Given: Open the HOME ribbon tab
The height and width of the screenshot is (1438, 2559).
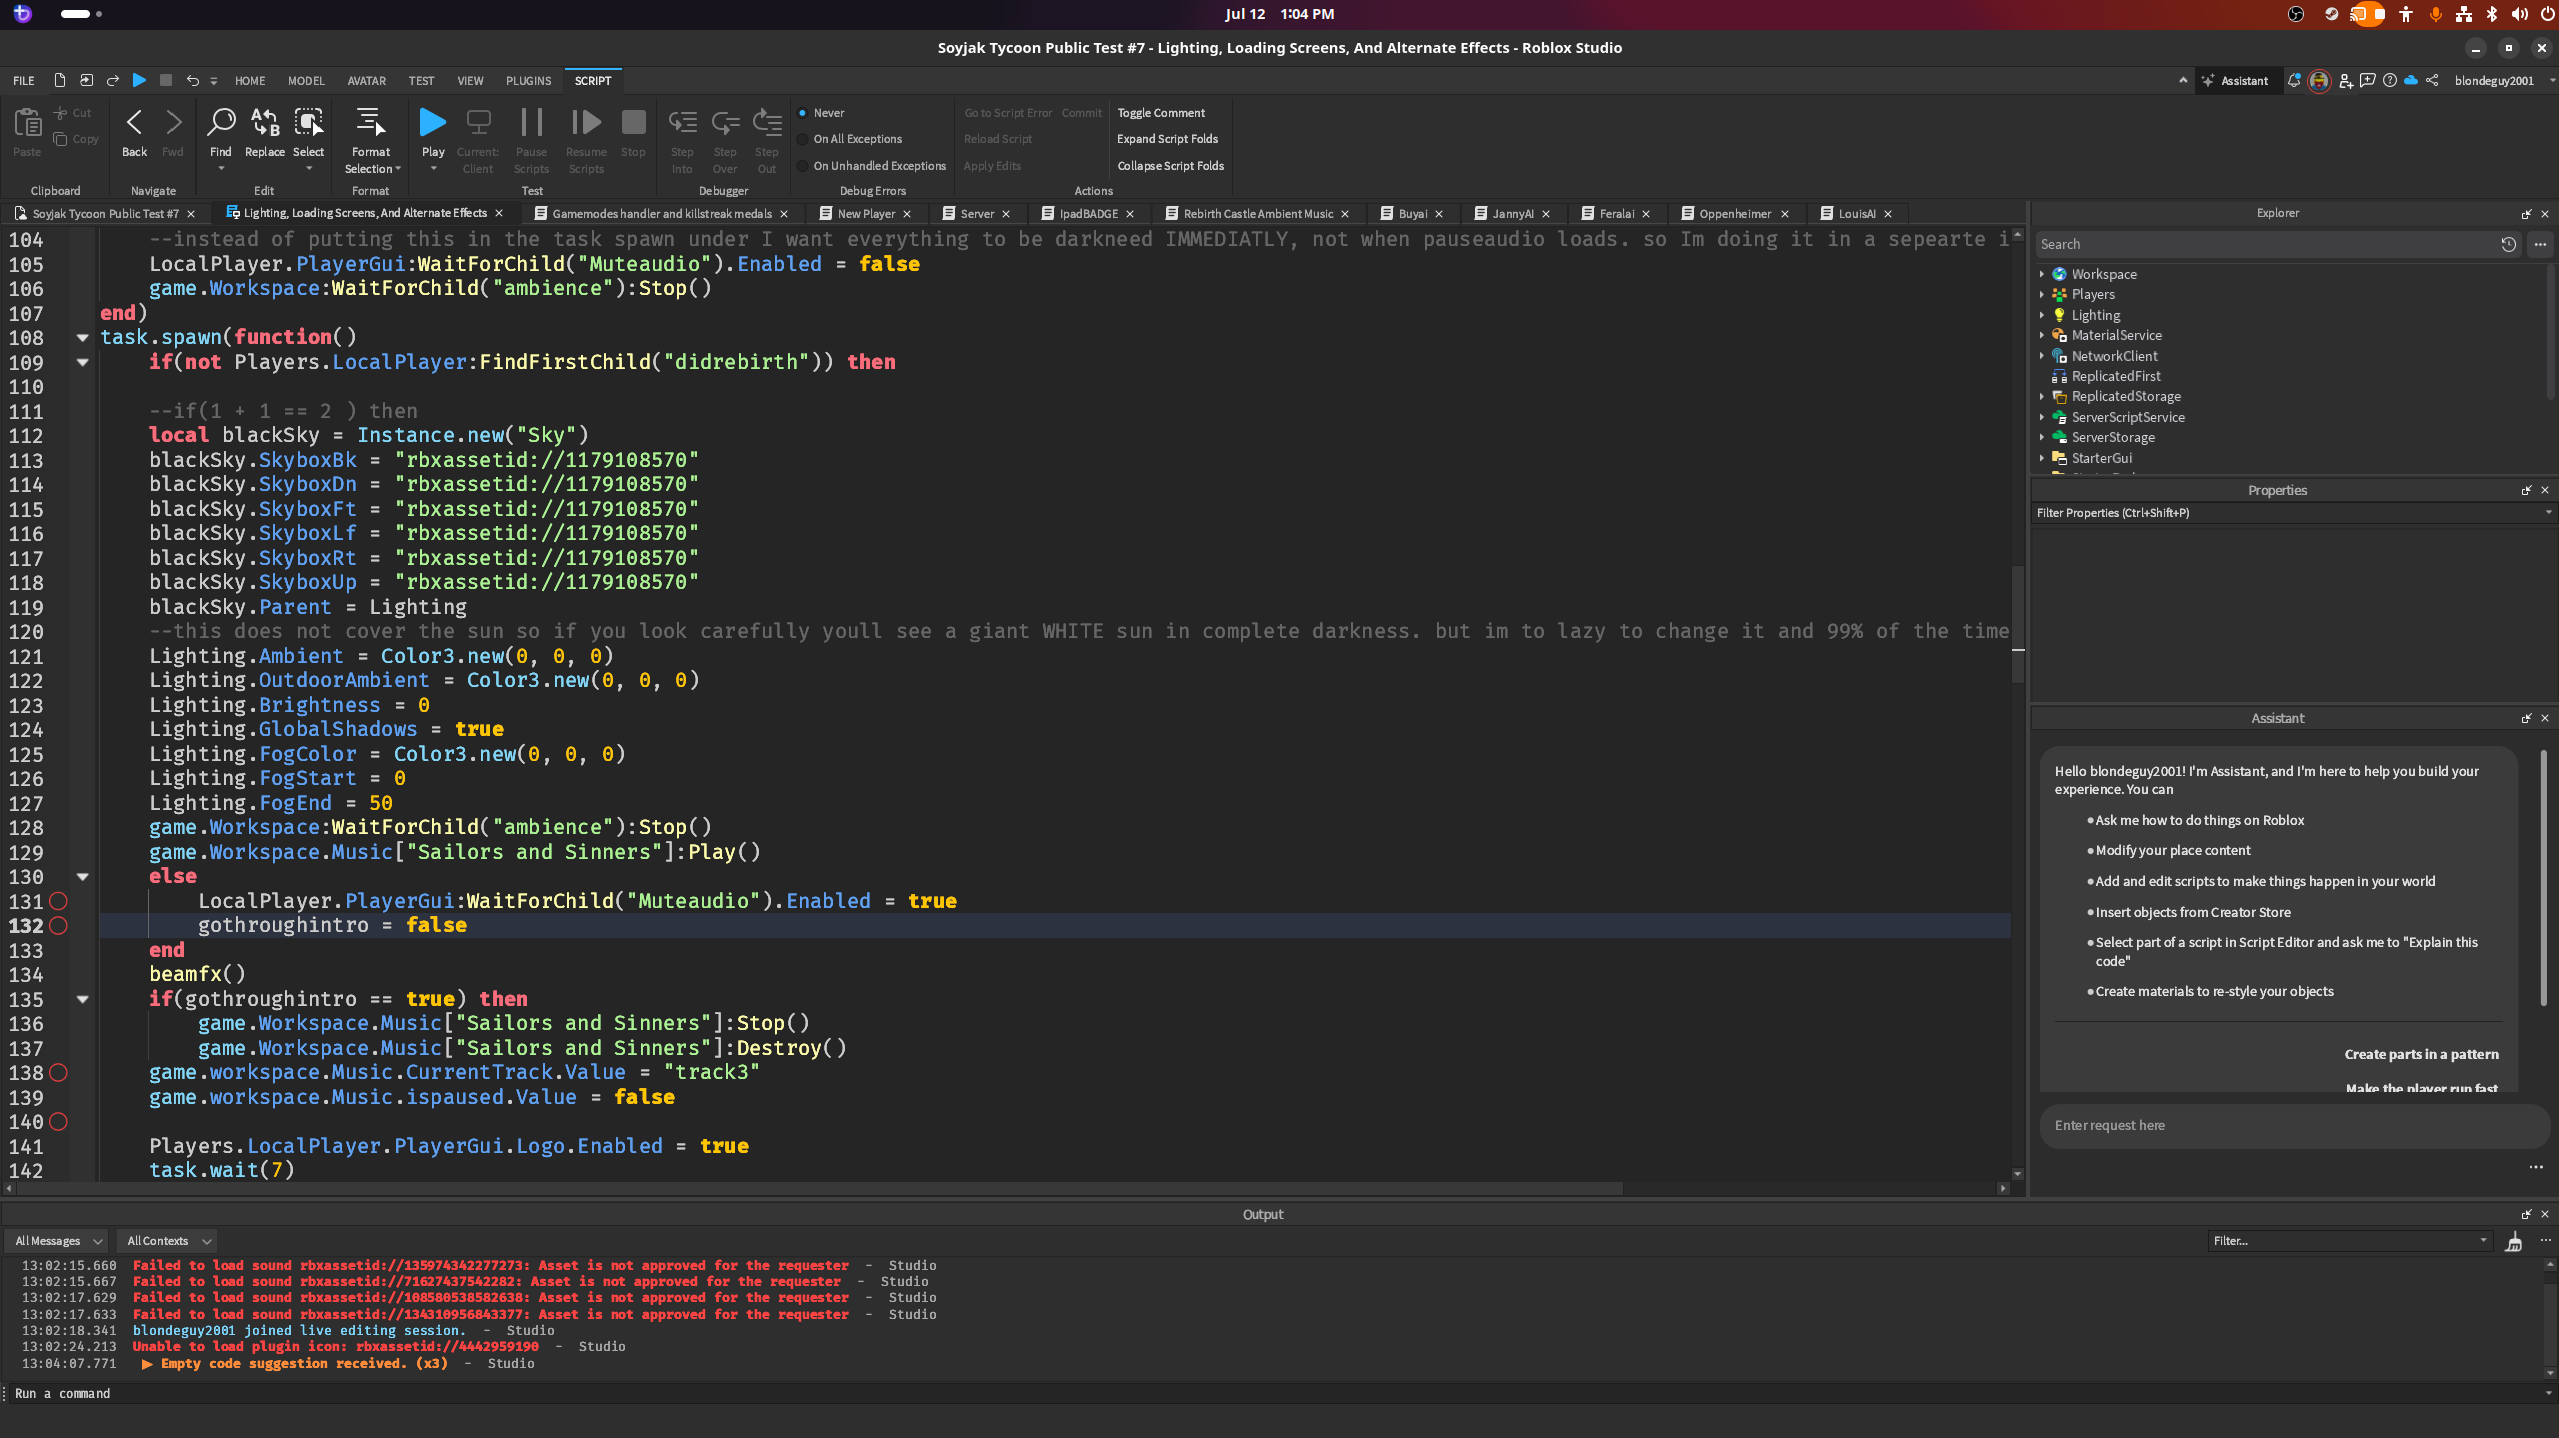Looking at the screenshot, I should 250,81.
